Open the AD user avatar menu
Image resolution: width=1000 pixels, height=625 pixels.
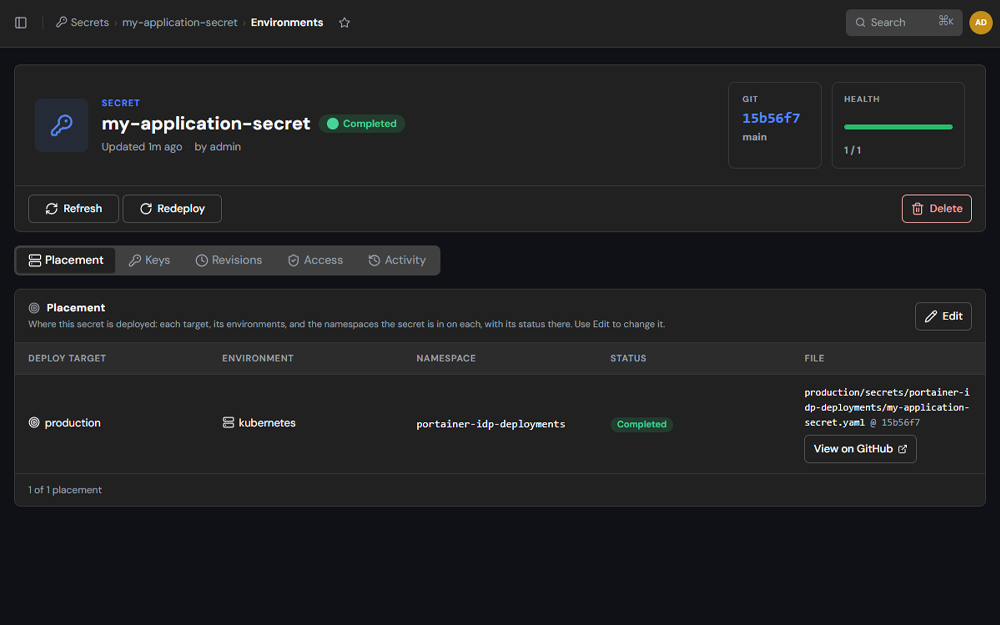980,22
